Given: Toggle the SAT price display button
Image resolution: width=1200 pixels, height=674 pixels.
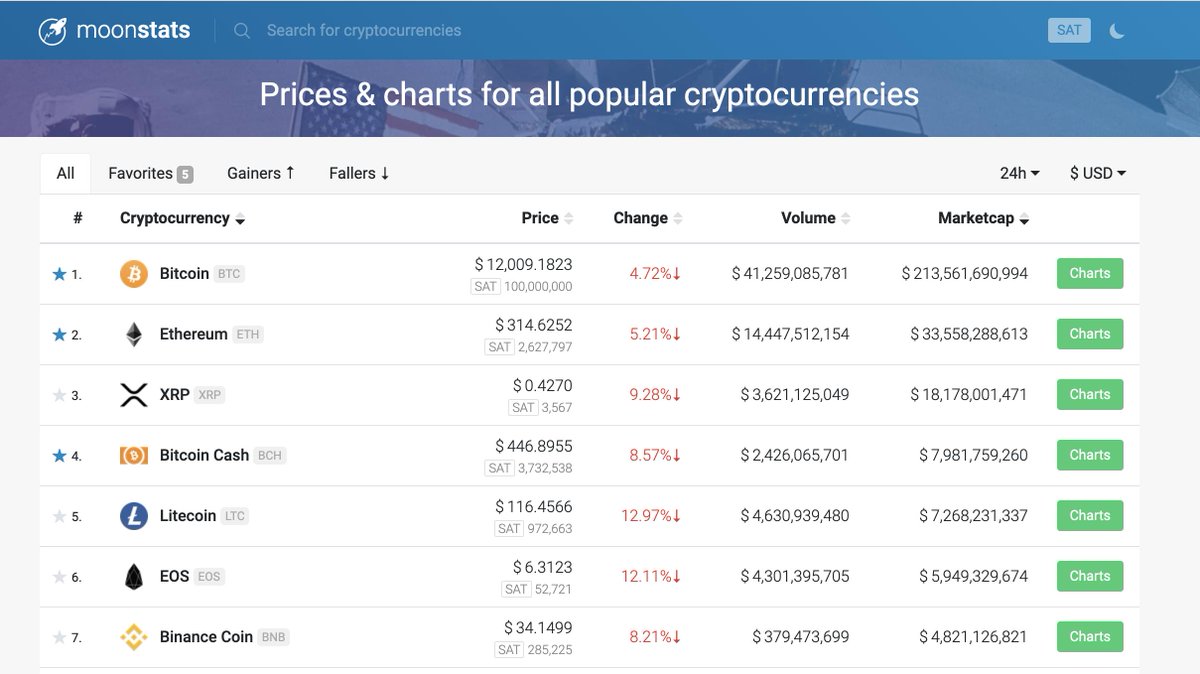Looking at the screenshot, I should pyautogui.click(x=1069, y=30).
